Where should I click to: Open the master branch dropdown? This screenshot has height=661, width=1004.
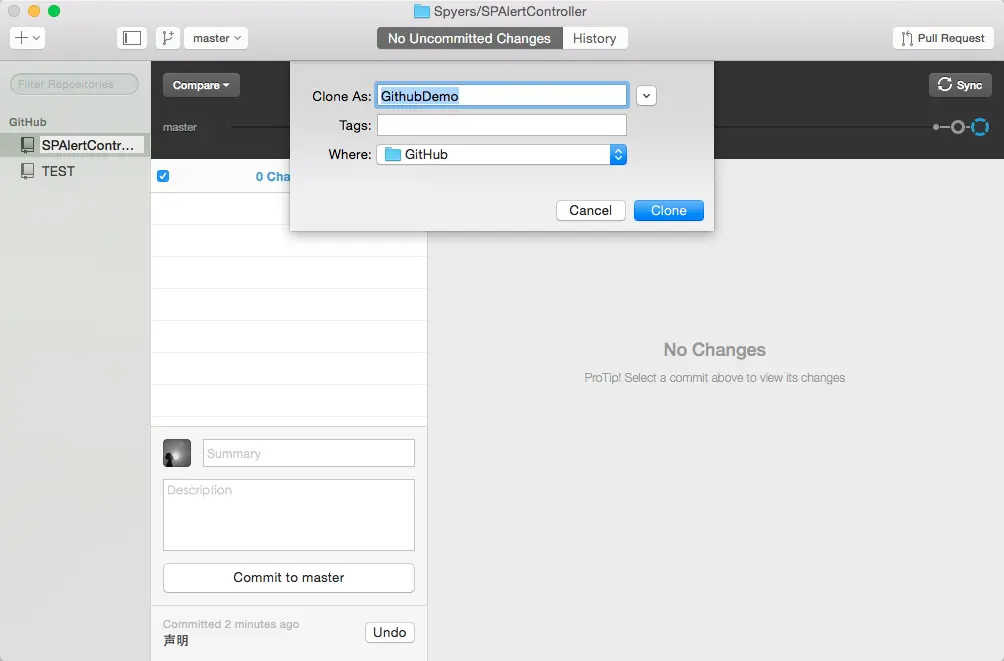tap(216, 38)
